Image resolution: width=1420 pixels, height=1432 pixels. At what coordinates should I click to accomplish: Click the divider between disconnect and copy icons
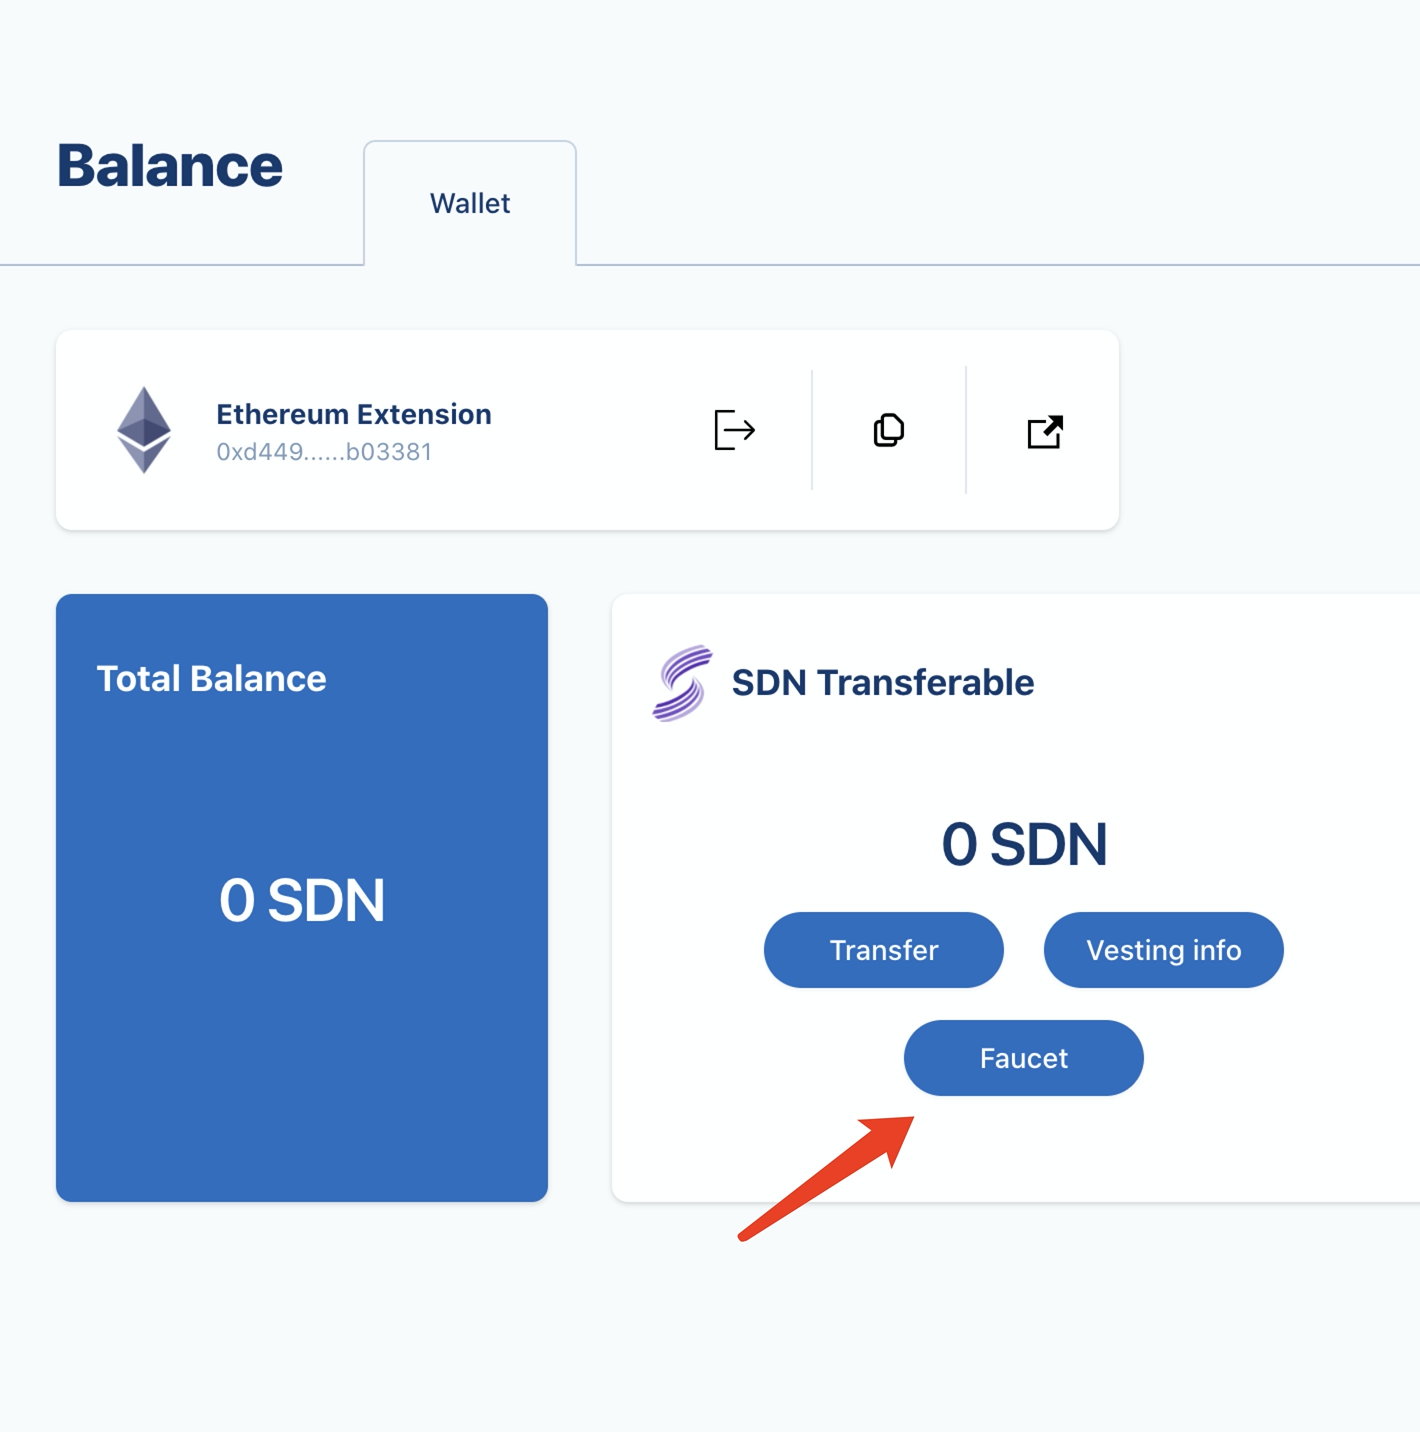812,430
